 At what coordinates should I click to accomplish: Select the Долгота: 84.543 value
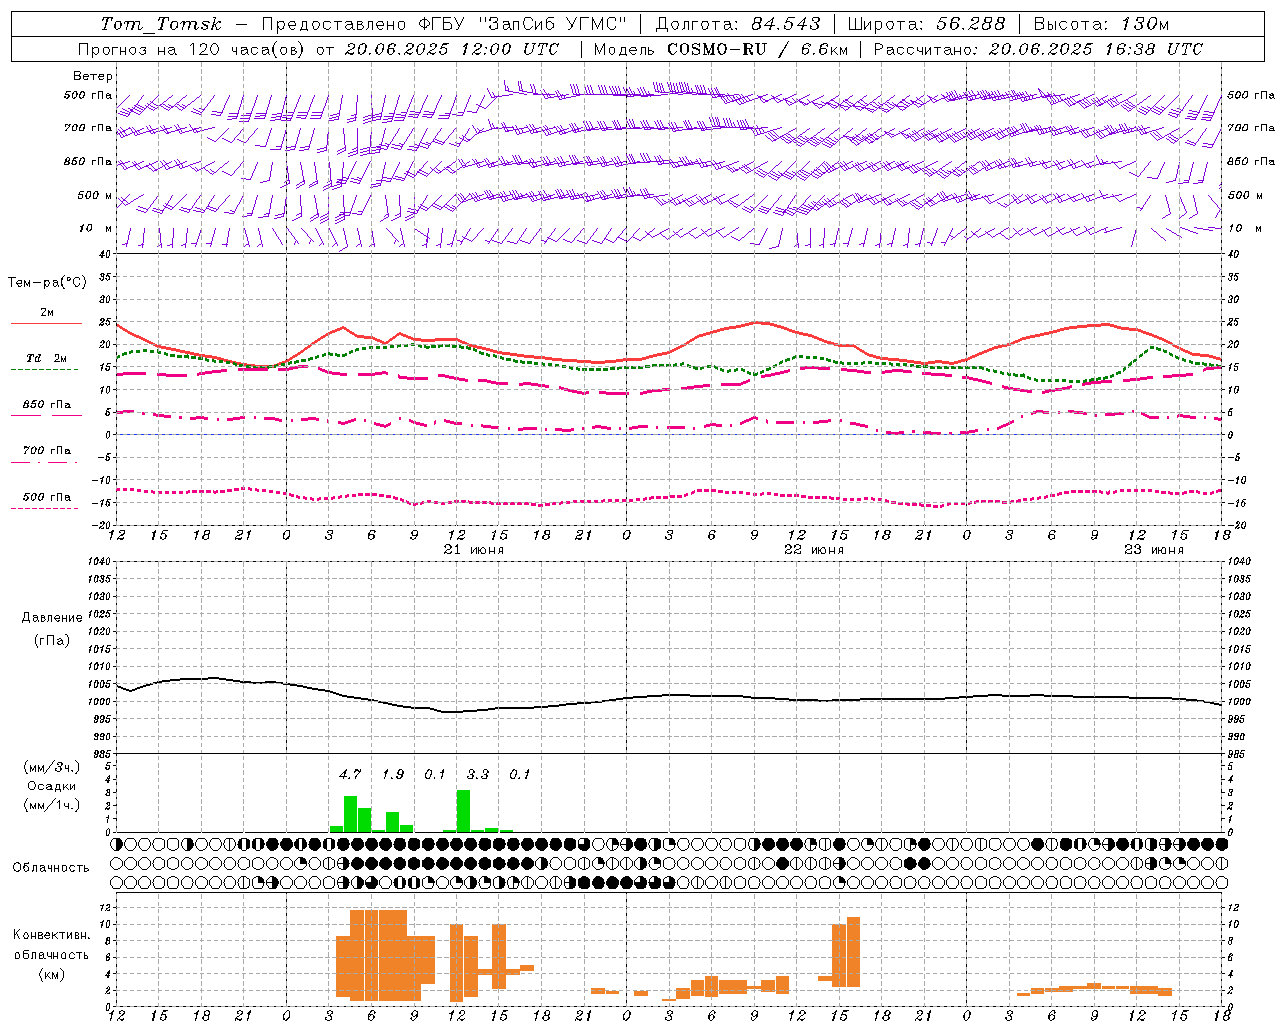point(738,24)
